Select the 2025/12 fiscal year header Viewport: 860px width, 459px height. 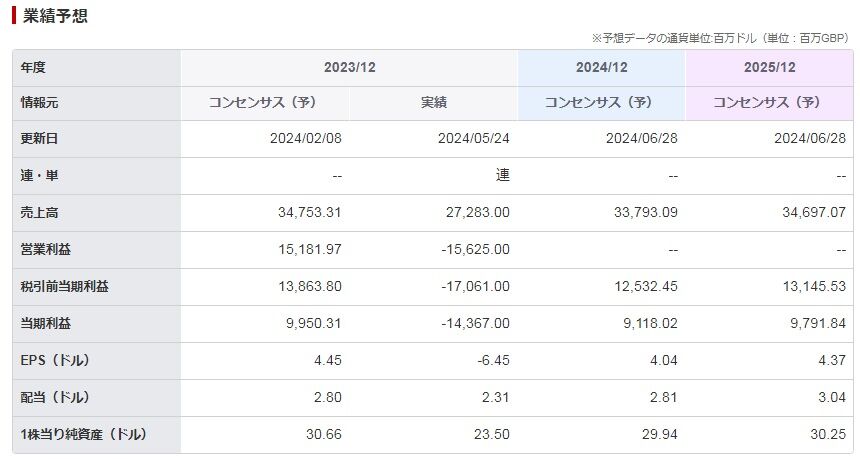click(x=770, y=67)
